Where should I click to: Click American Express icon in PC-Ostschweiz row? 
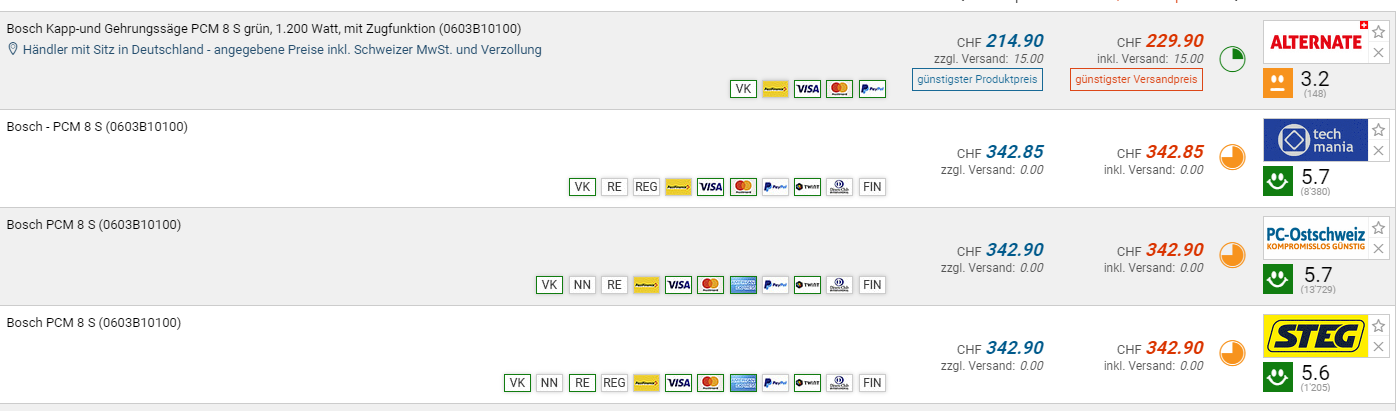(x=743, y=285)
